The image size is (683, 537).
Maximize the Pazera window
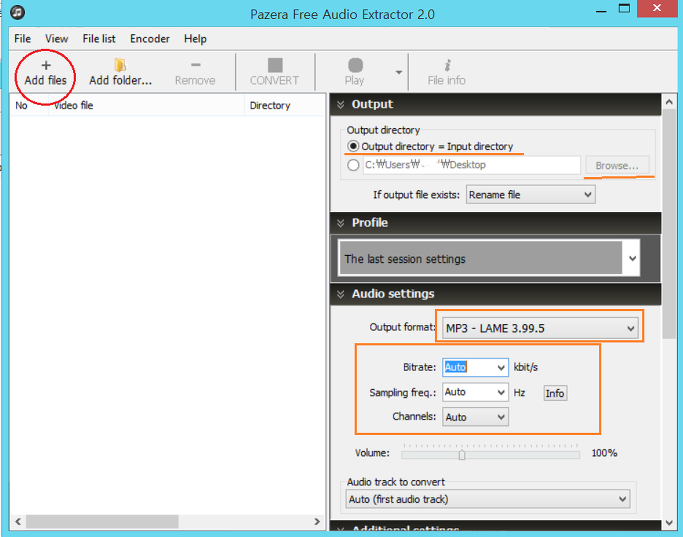(624, 9)
